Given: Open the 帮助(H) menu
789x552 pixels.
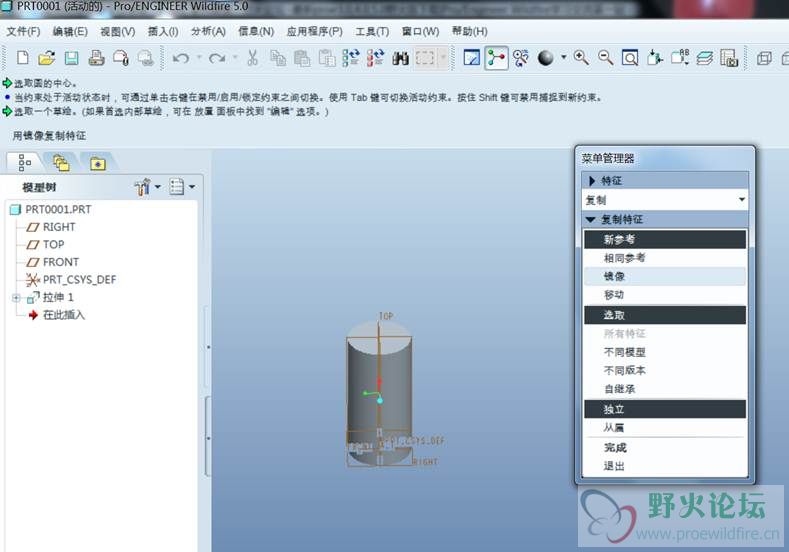Looking at the screenshot, I should 469,32.
